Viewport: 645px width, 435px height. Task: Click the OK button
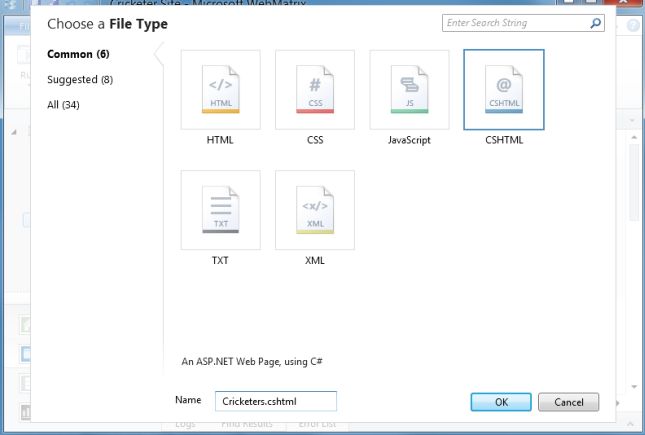point(501,402)
